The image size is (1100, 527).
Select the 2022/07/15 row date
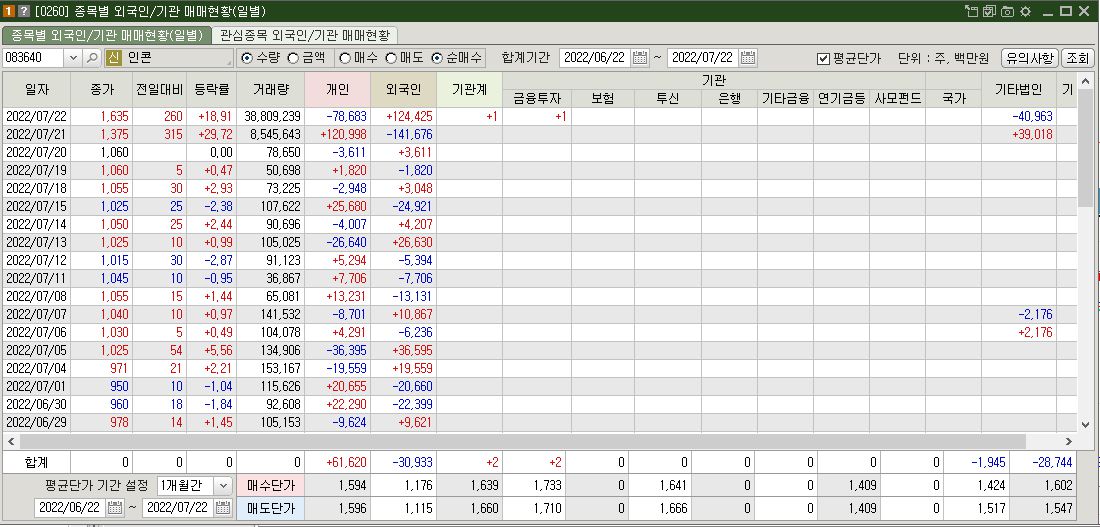(36, 206)
